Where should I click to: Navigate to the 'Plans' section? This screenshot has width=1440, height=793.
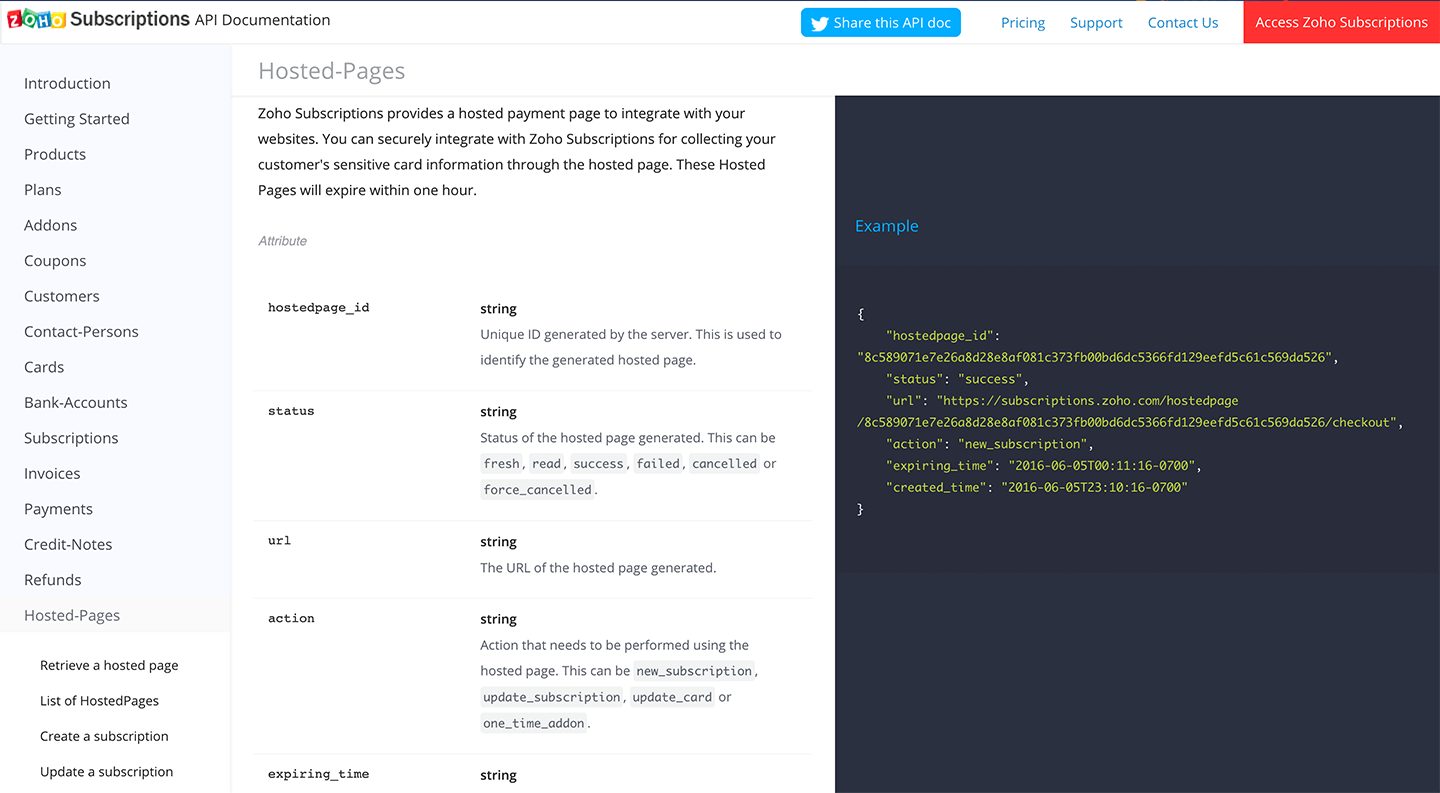42,189
